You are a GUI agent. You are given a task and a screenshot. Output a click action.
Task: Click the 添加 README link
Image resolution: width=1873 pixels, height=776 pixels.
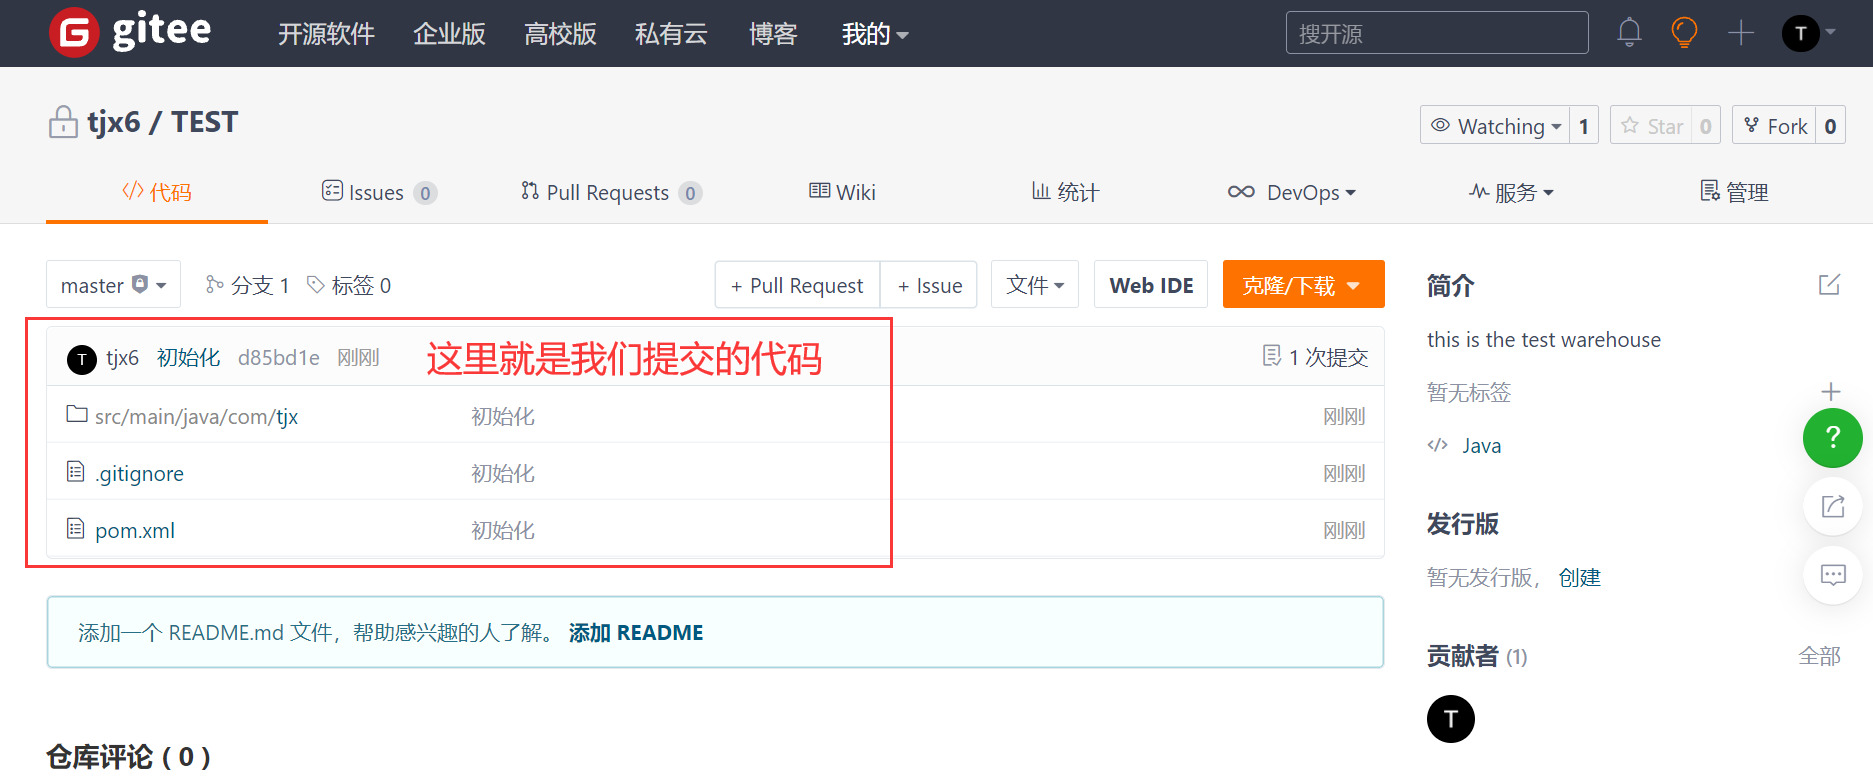pos(636,633)
